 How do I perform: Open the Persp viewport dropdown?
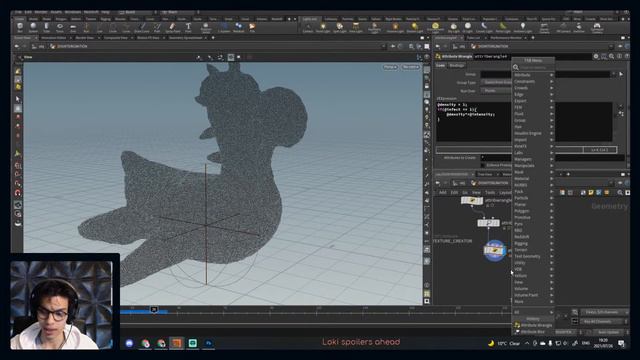[390, 67]
